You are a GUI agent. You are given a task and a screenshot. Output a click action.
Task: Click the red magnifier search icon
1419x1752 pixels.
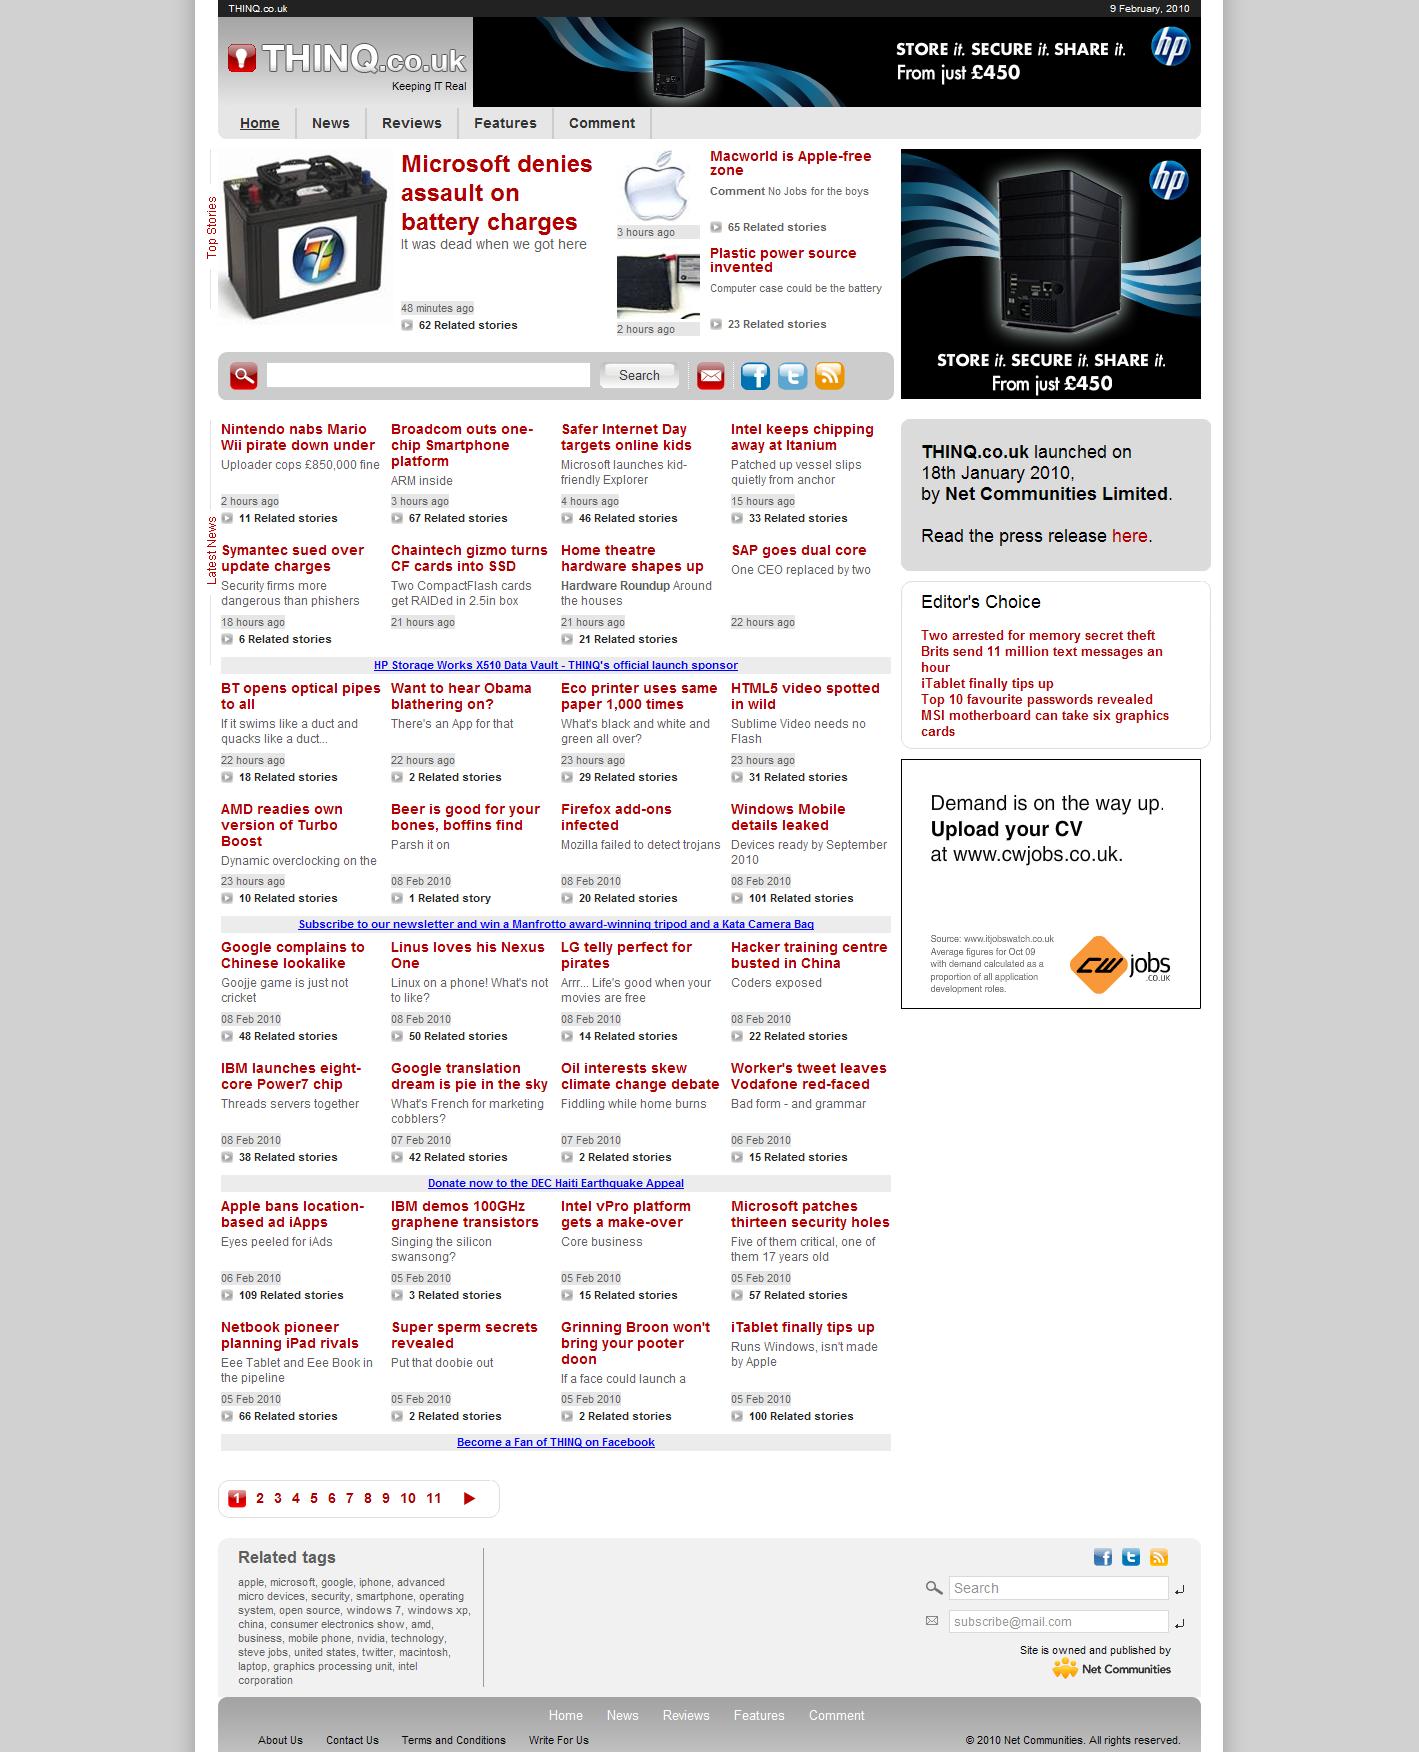(x=243, y=376)
